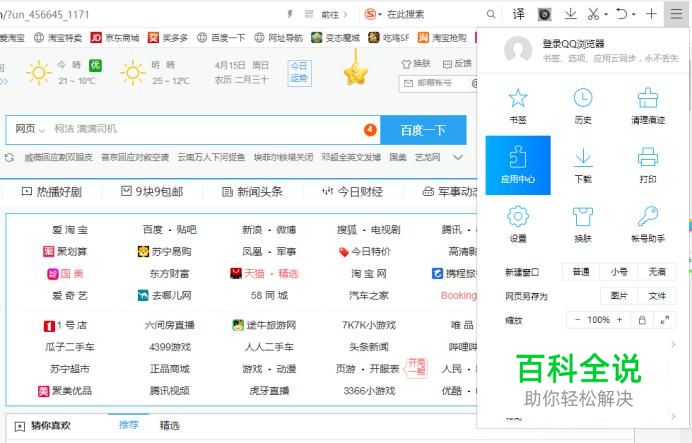This screenshot has height=443, width=692.
Task: Open the 下载 downloads menu icon
Action: (583, 158)
